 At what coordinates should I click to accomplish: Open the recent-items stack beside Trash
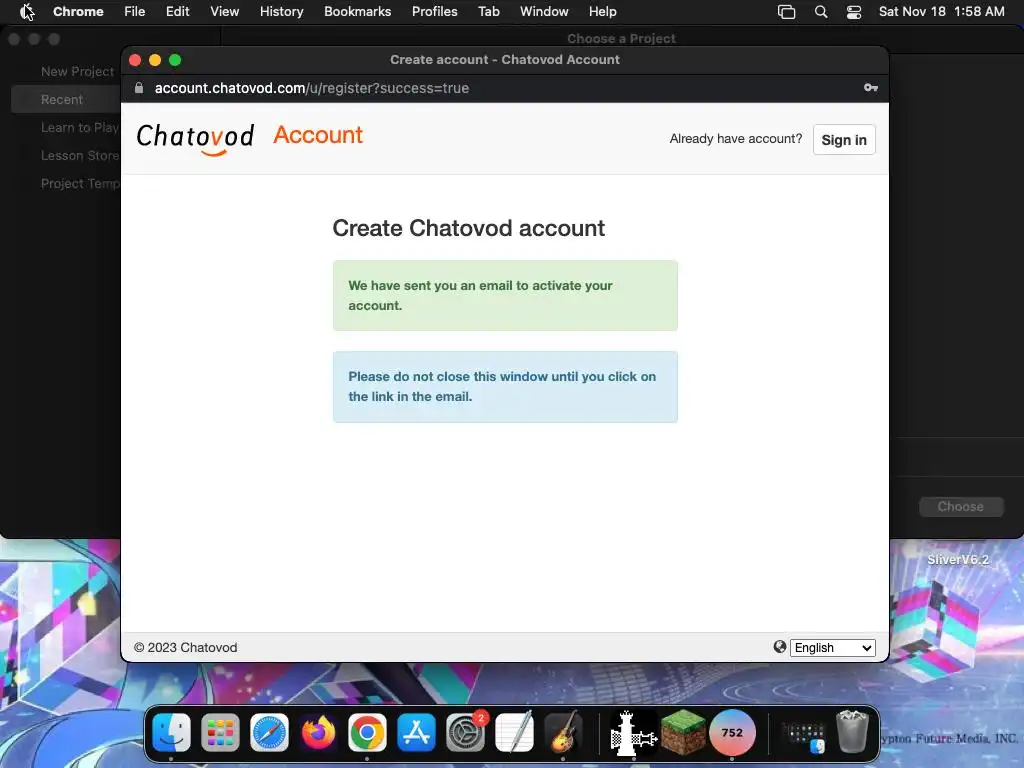point(803,735)
